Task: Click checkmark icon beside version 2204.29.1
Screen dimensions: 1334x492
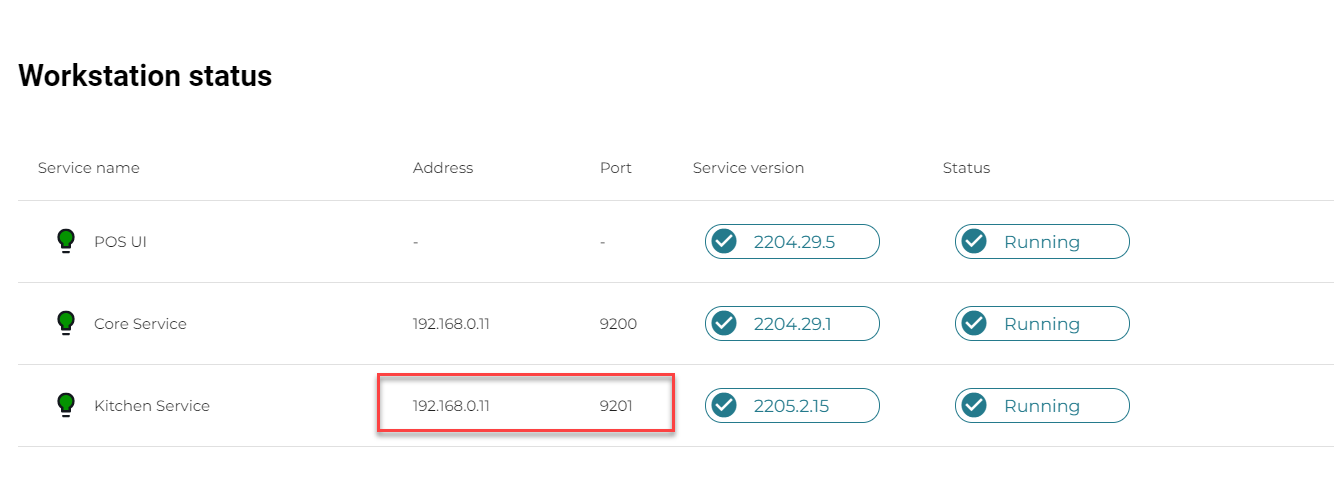Action: click(x=724, y=324)
